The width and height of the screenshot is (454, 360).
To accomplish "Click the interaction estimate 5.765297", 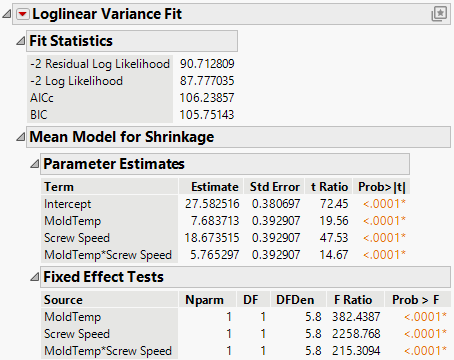I will [x=215, y=255].
